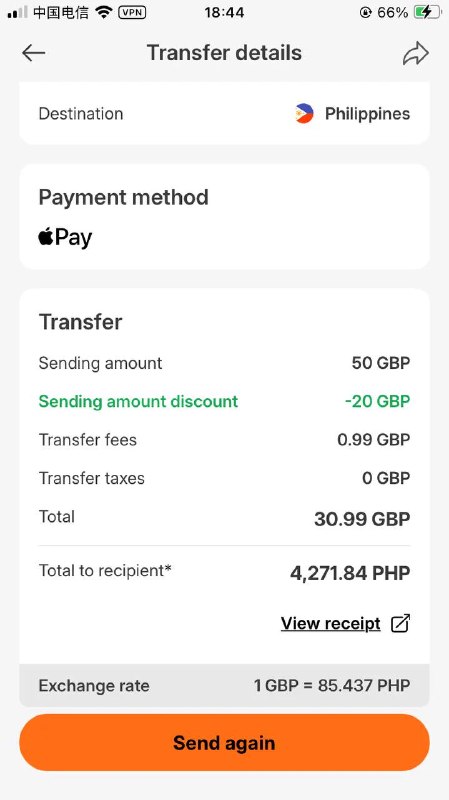Viewport: 449px width, 800px height.
Task: Tap the cellular signal bars icon
Action: click(17, 12)
